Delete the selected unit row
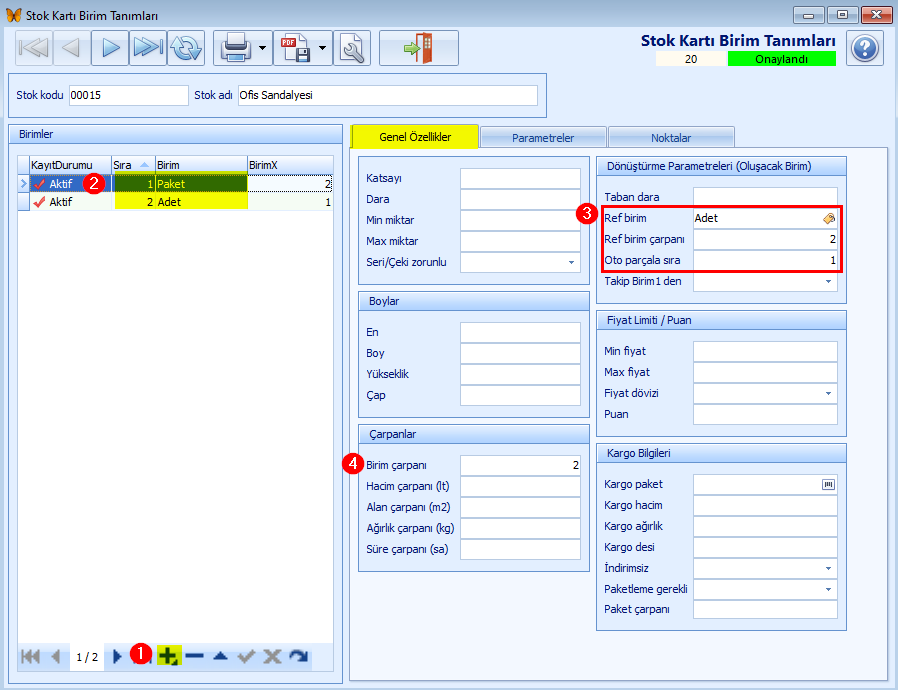The height and width of the screenshot is (690, 898). click(x=195, y=656)
